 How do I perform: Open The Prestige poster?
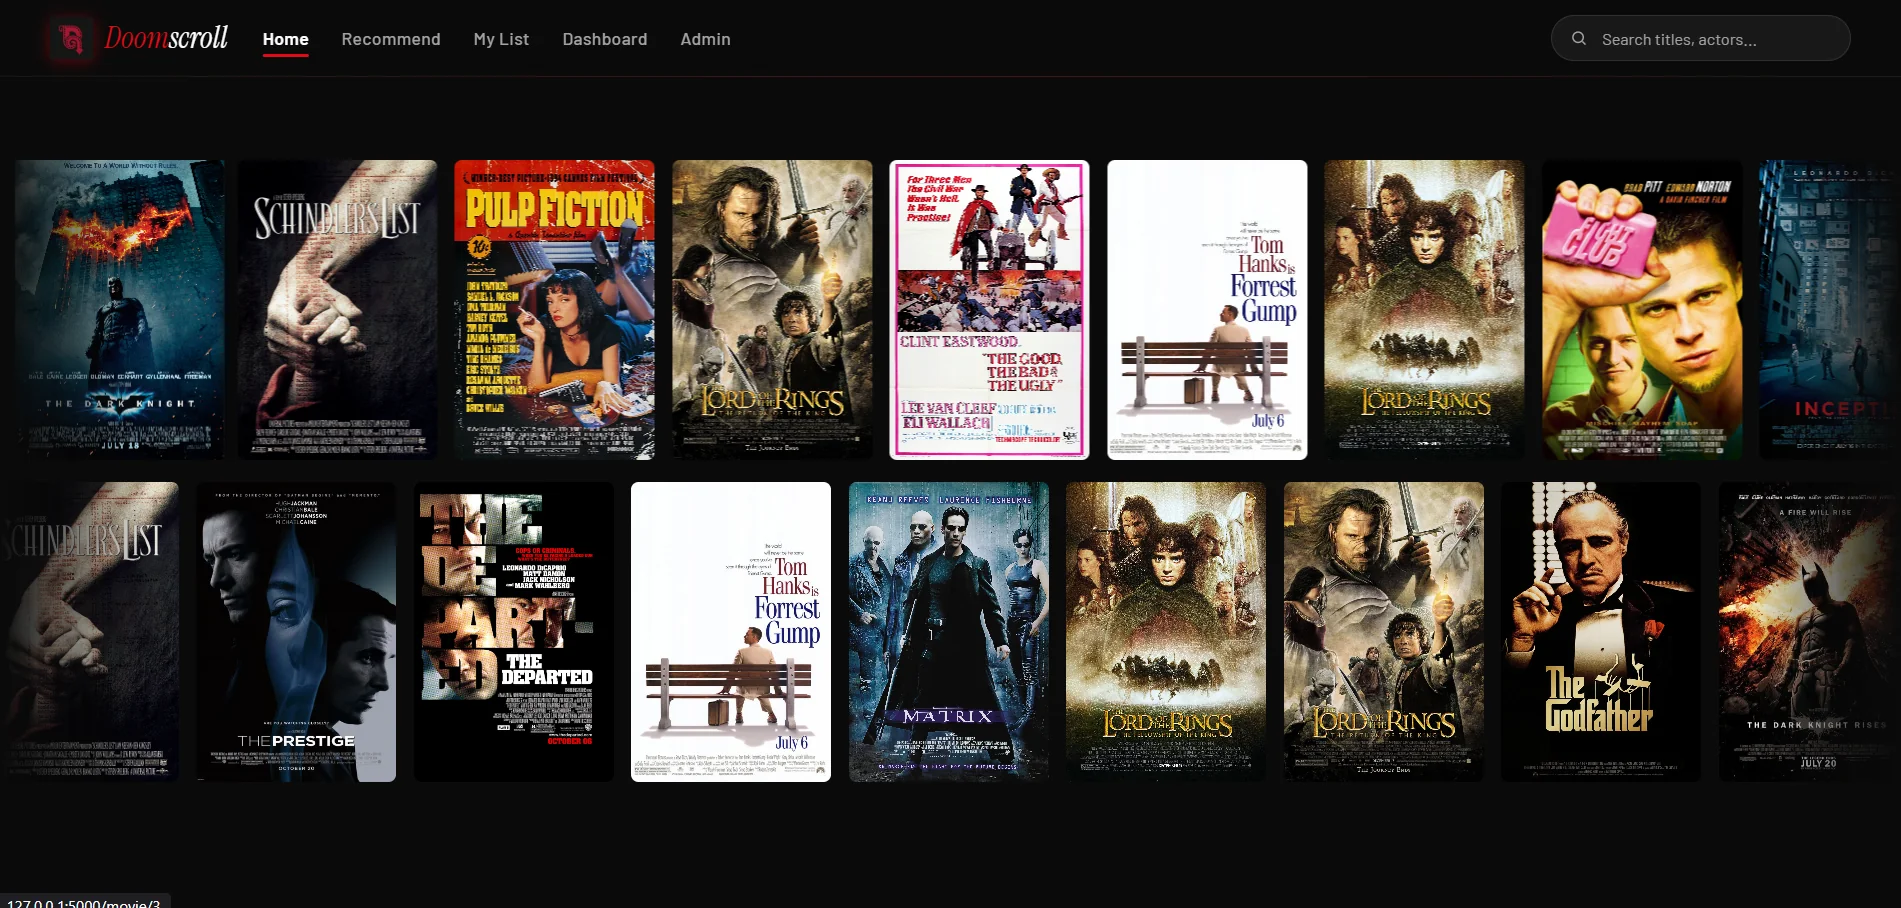[x=296, y=632]
